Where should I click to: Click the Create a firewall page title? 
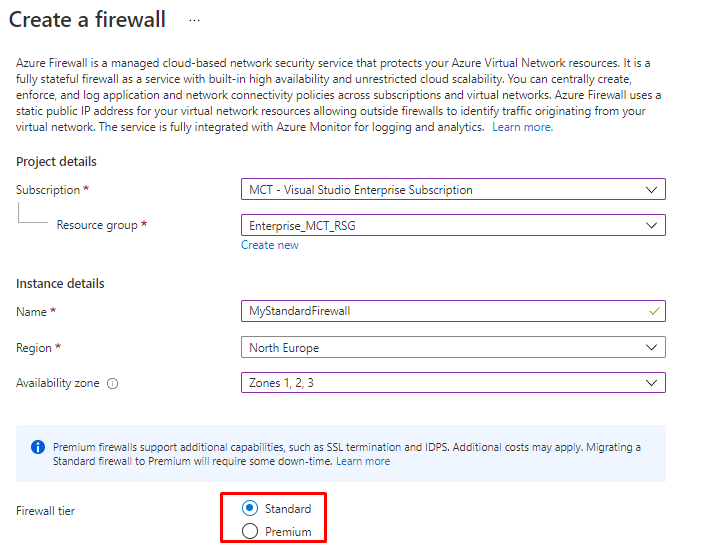88,20
